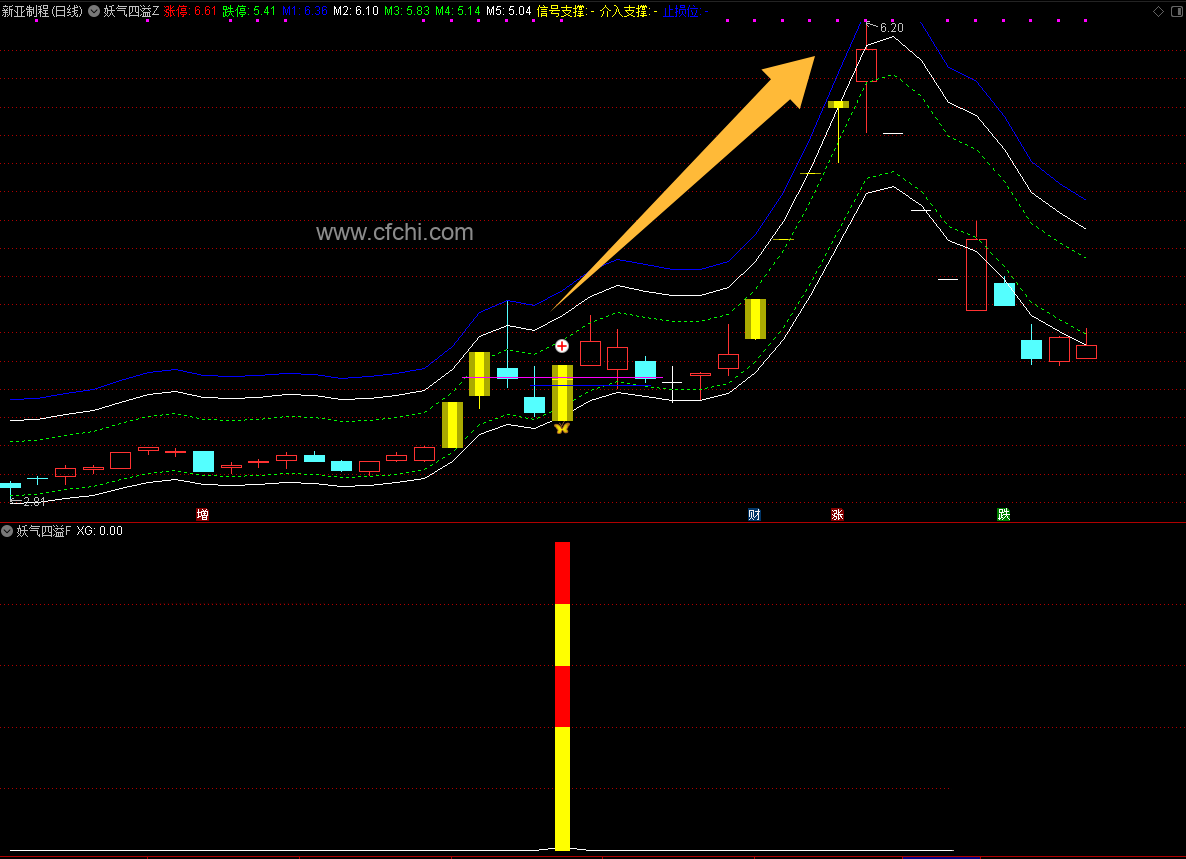Click the red plus-circle marker on chart
Image resolution: width=1186 pixels, height=859 pixels.
click(562, 346)
